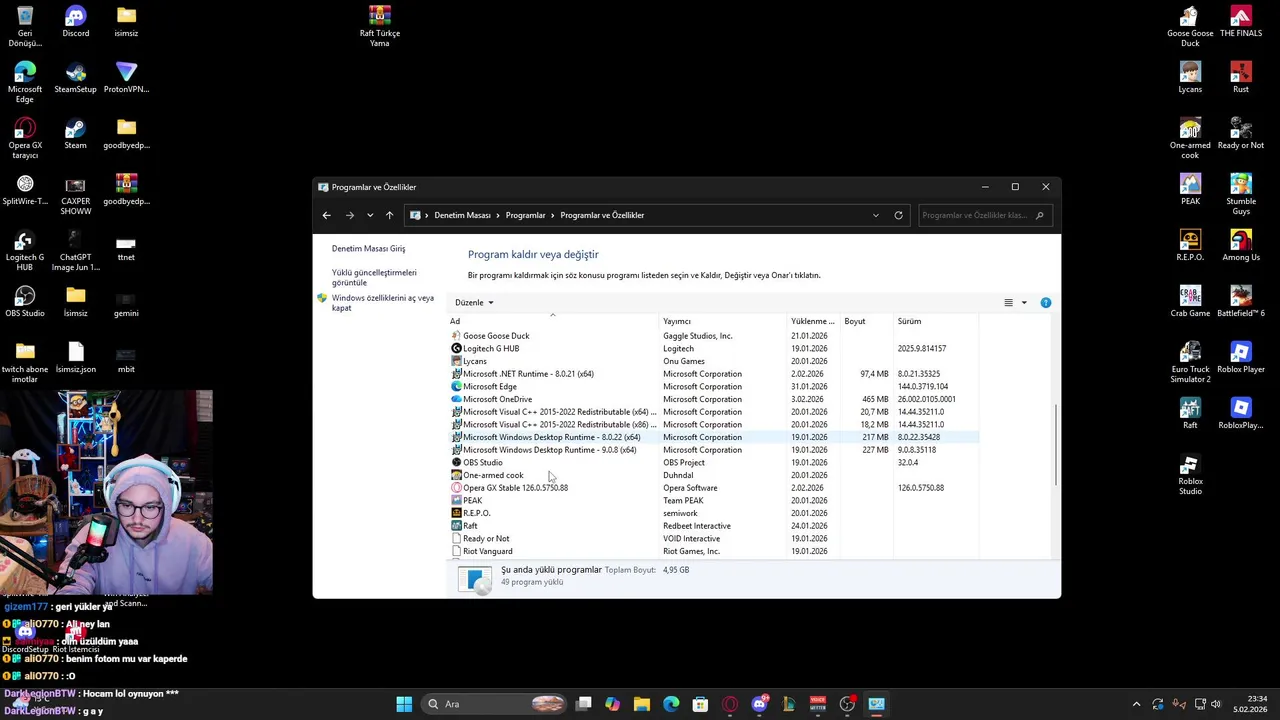This screenshot has height=720, width=1280.
Task: Select the Roblox Studio desktop icon
Action: pyautogui.click(x=1190, y=475)
